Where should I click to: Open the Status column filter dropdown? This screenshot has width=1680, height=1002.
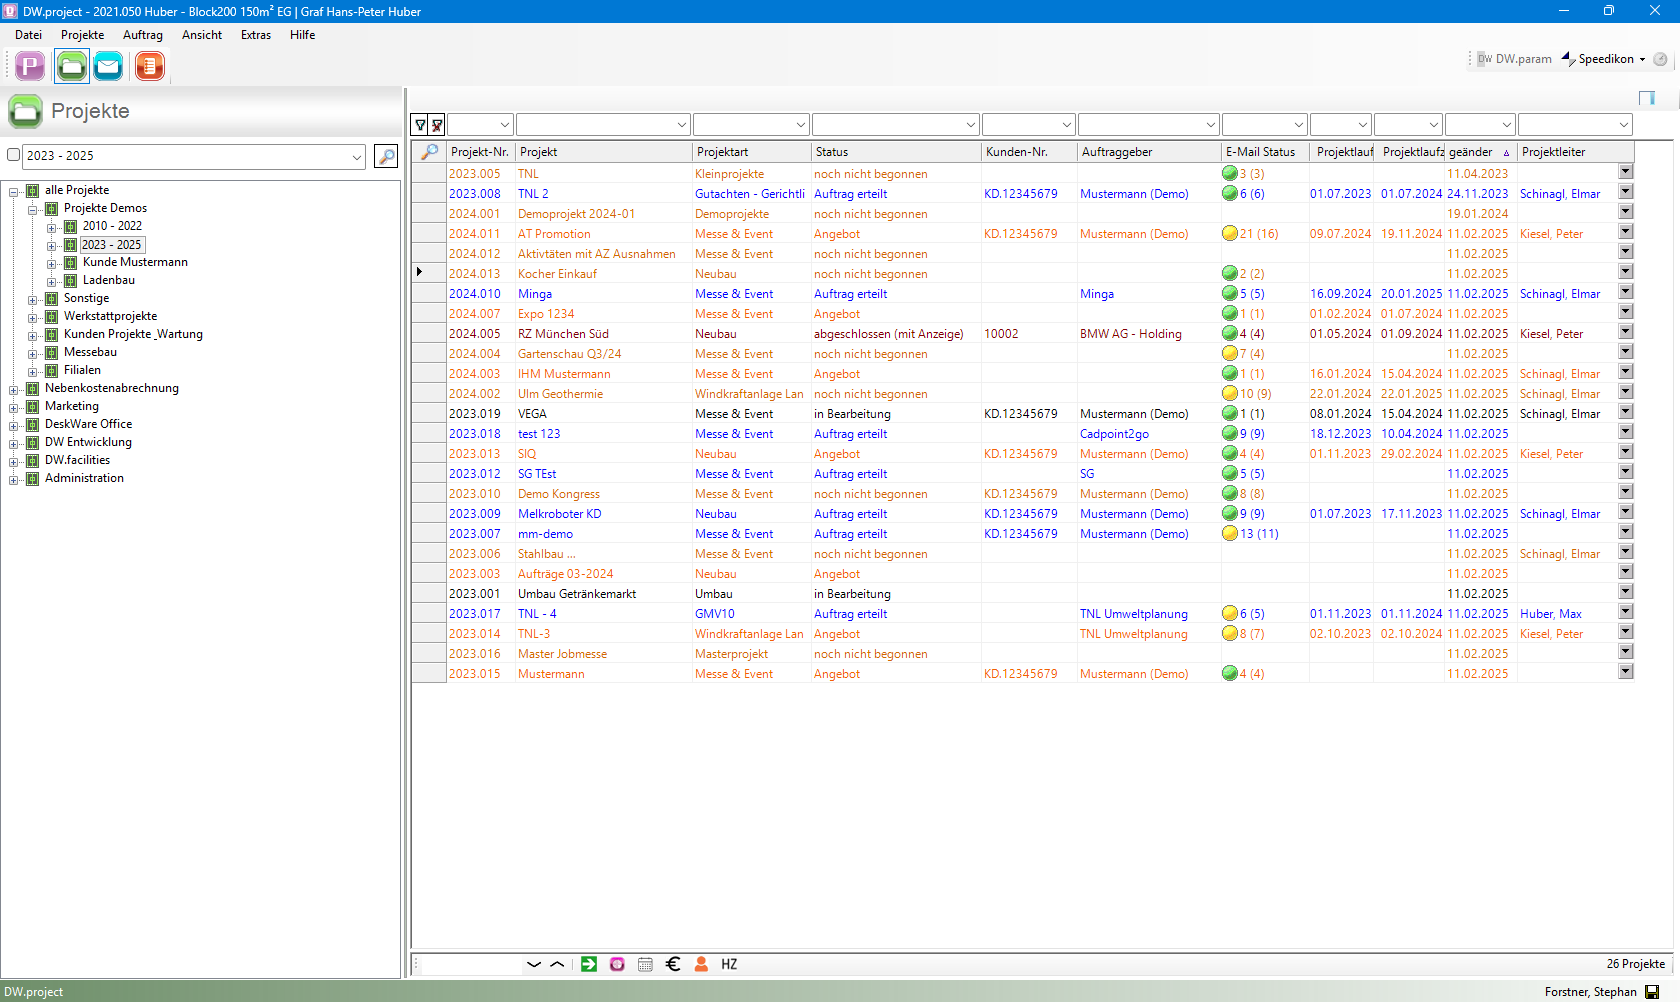(971, 125)
